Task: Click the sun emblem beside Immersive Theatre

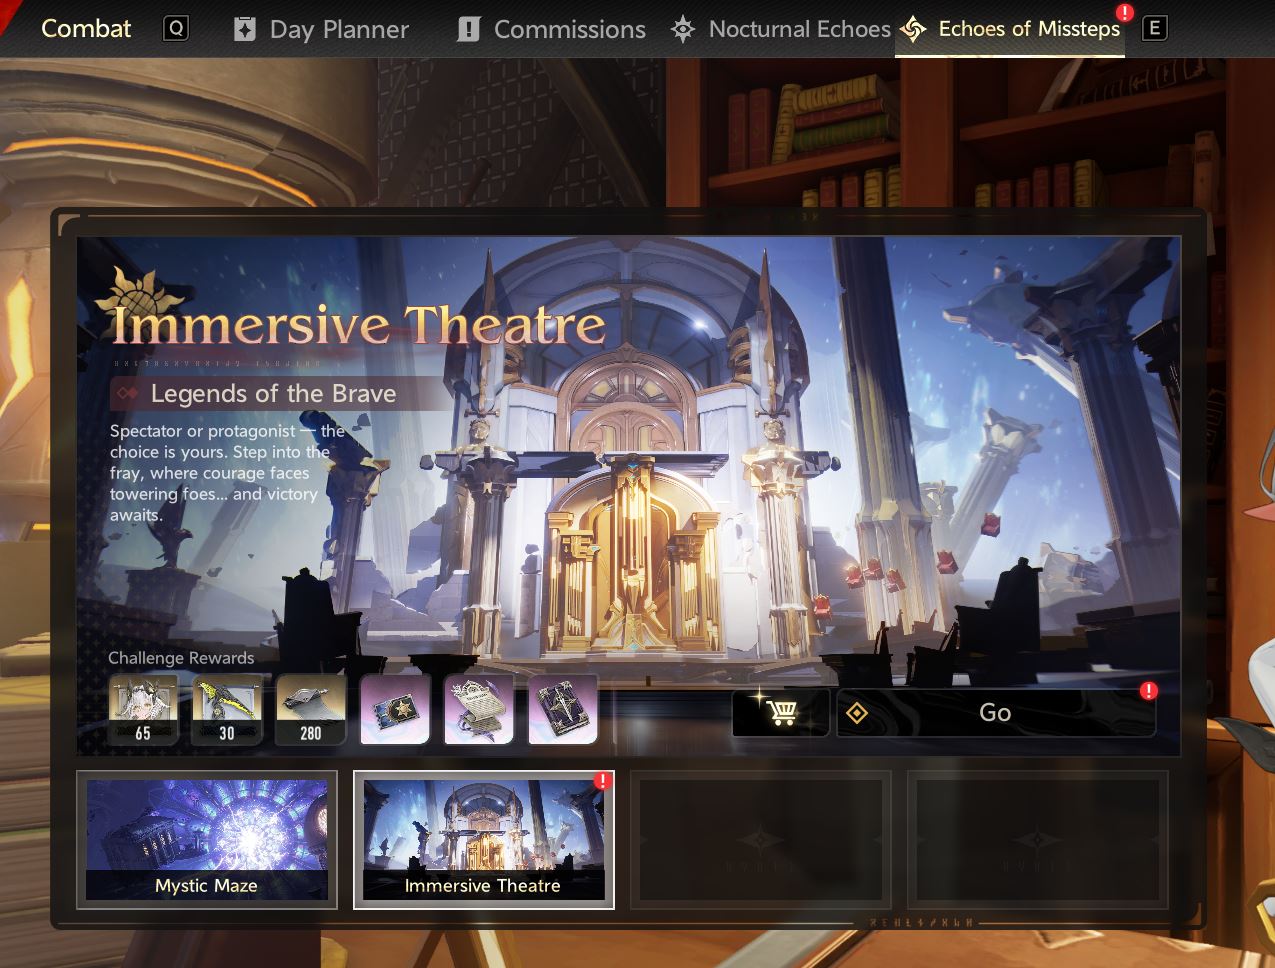Action: (x=138, y=292)
